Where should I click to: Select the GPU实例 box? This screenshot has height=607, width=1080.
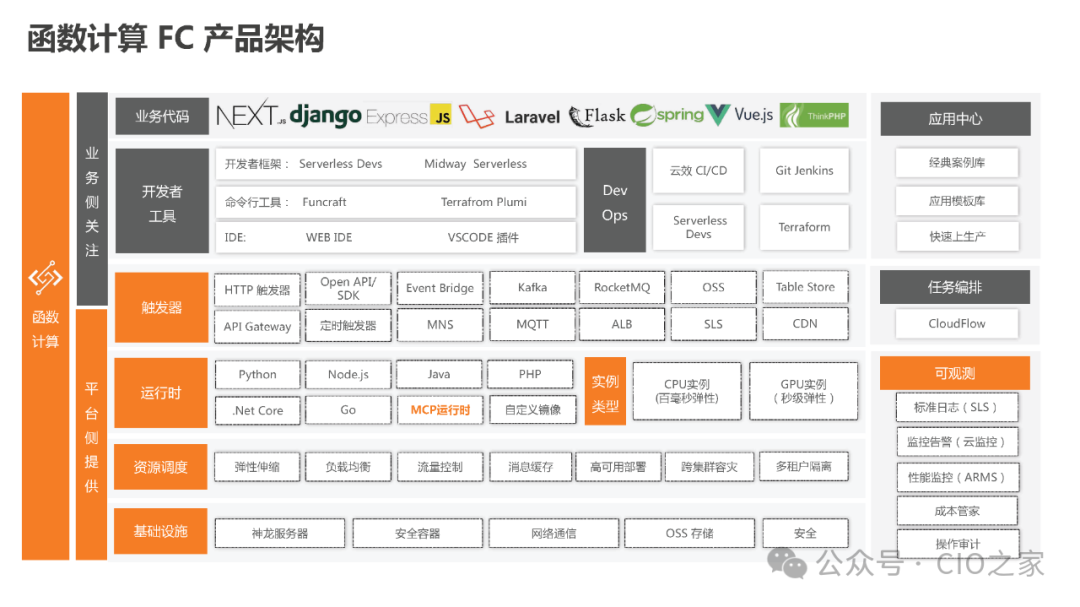(804, 391)
